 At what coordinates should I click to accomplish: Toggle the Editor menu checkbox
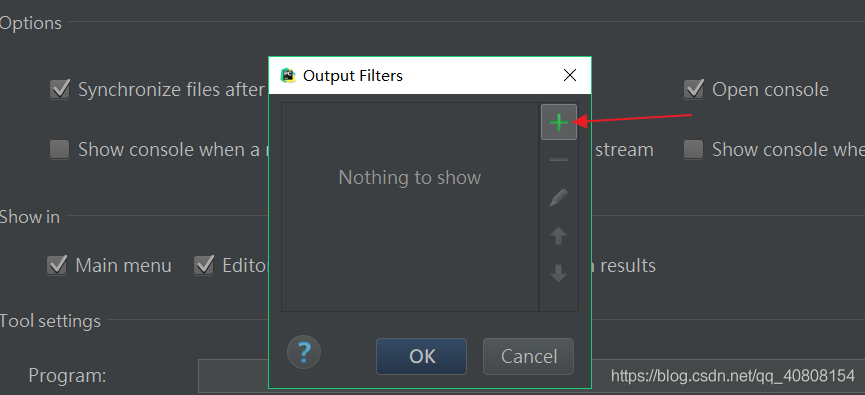204,265
